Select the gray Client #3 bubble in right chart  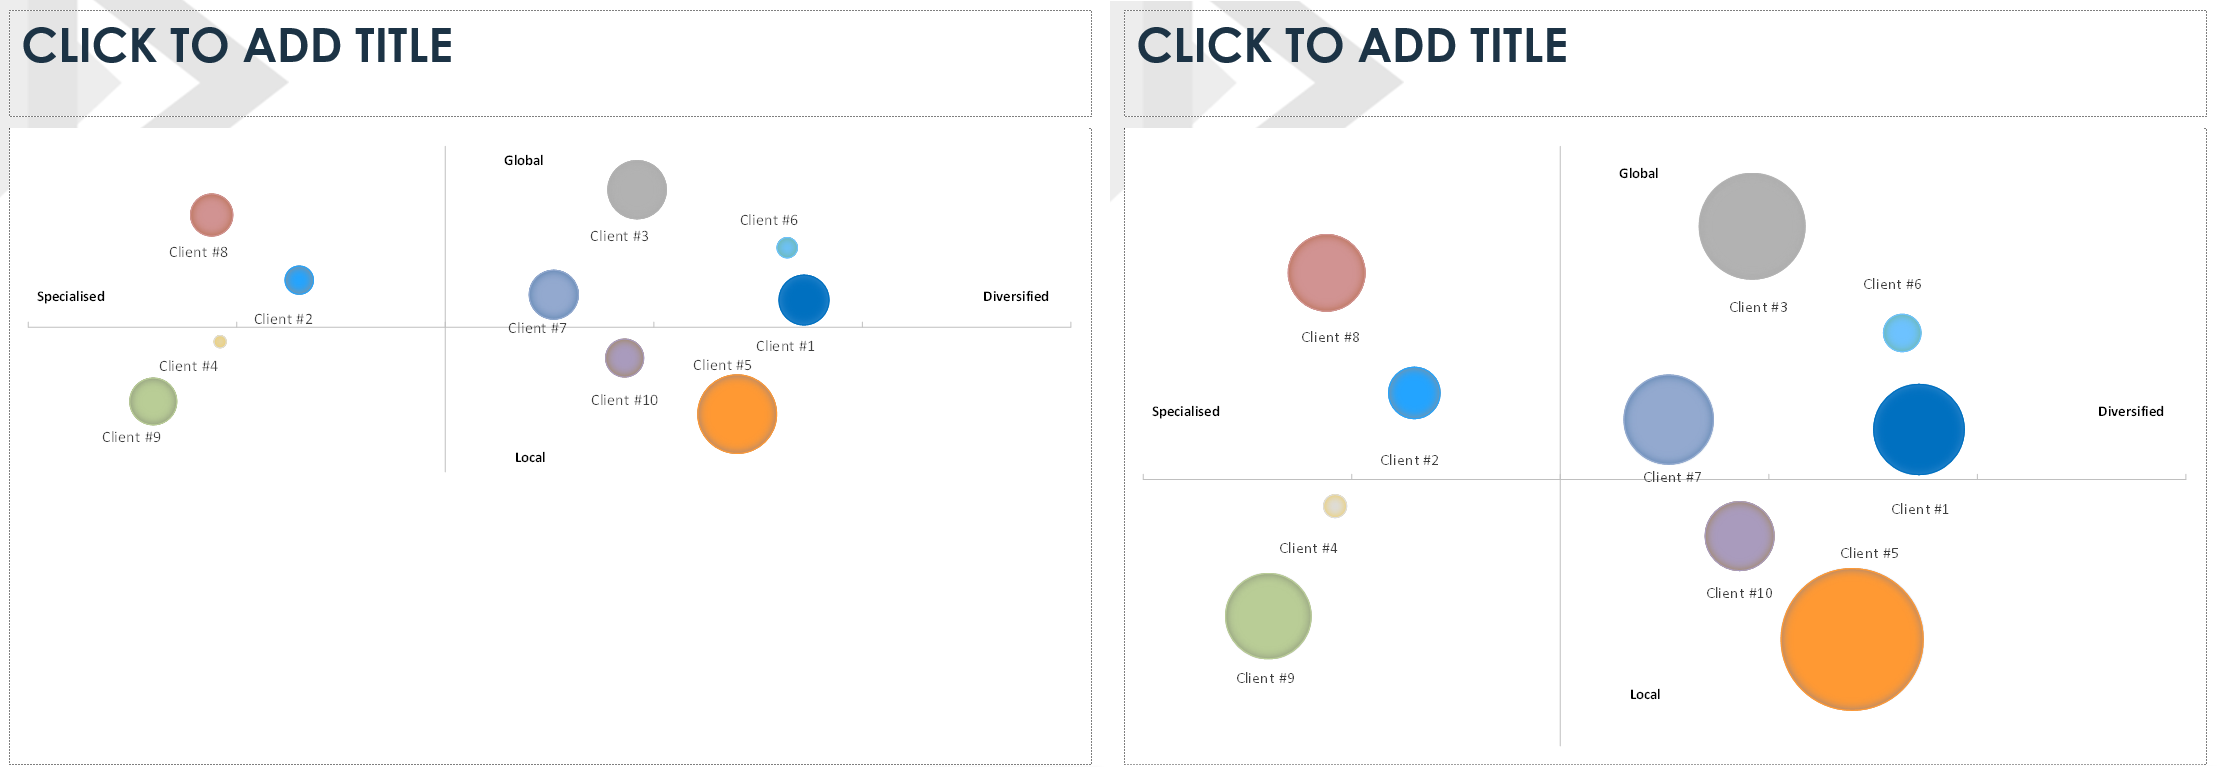1751,226
